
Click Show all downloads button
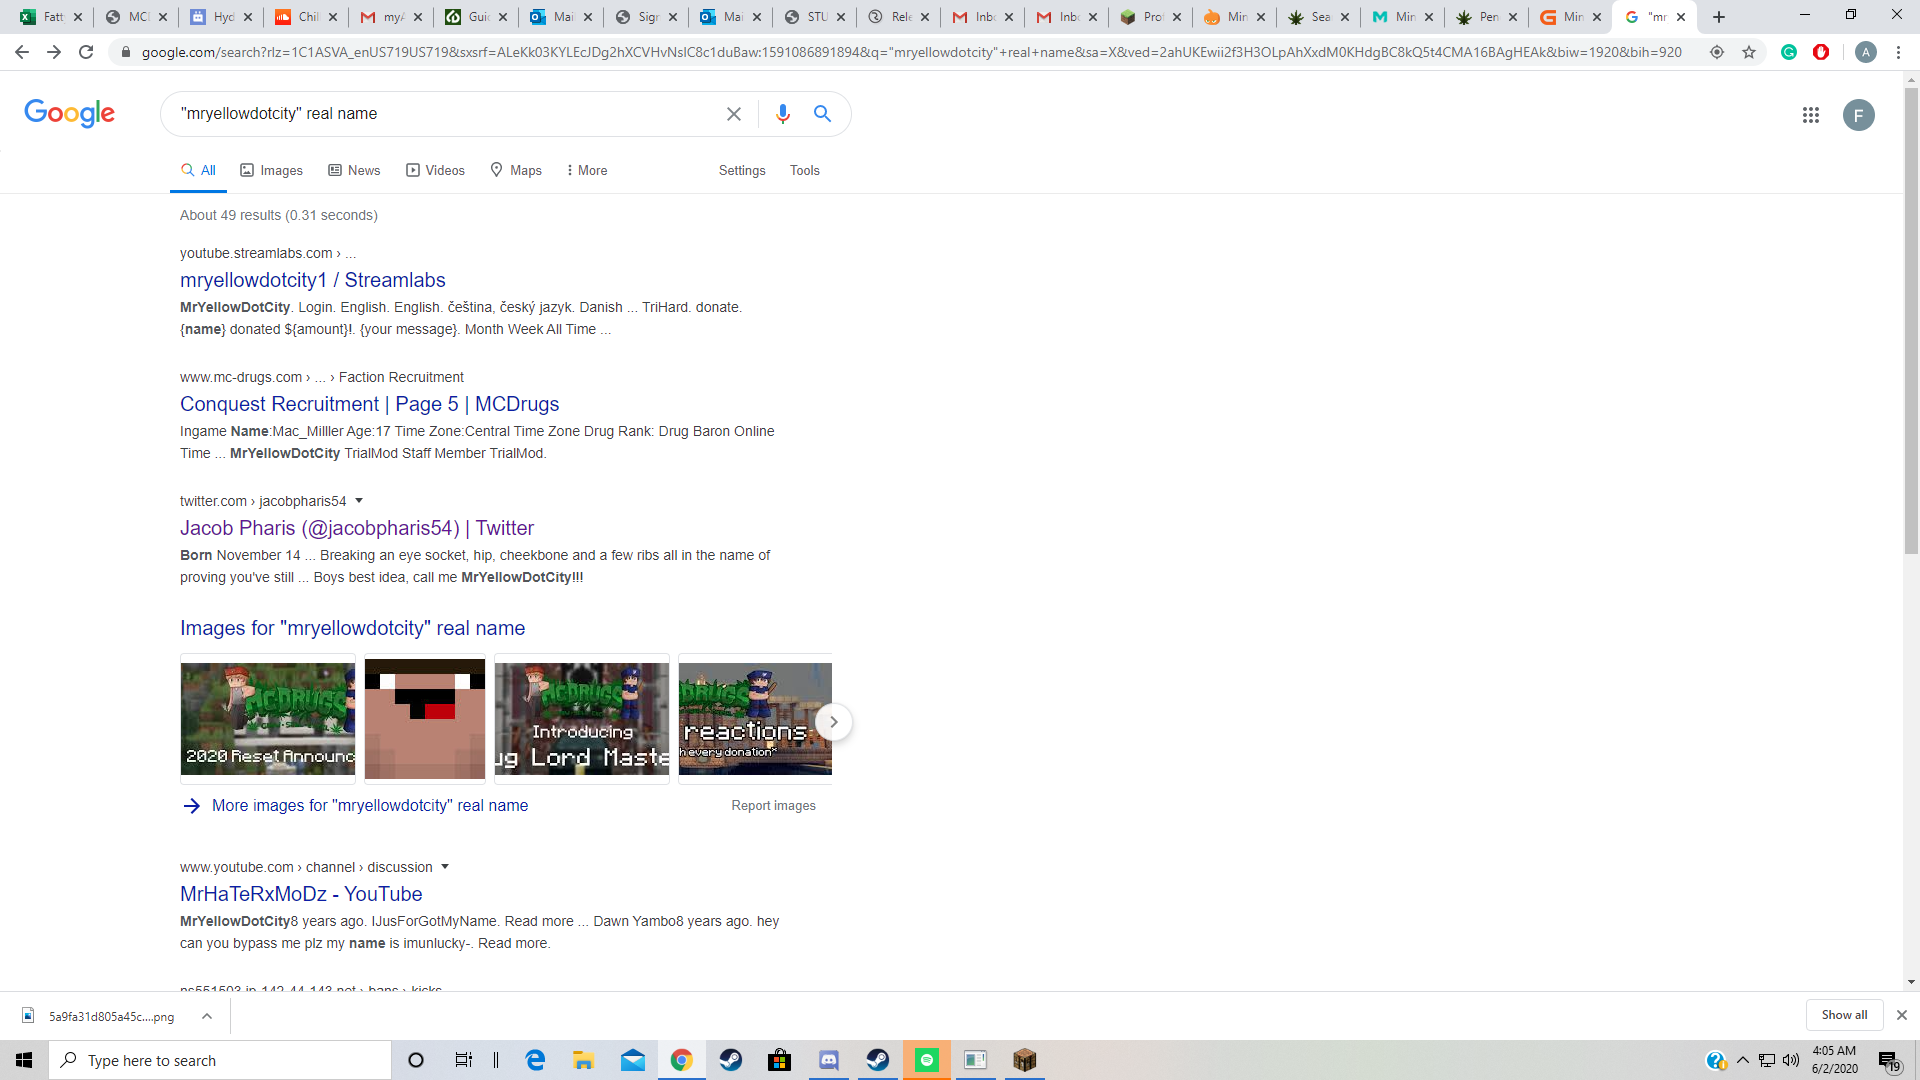(x=1844, y=1015)
